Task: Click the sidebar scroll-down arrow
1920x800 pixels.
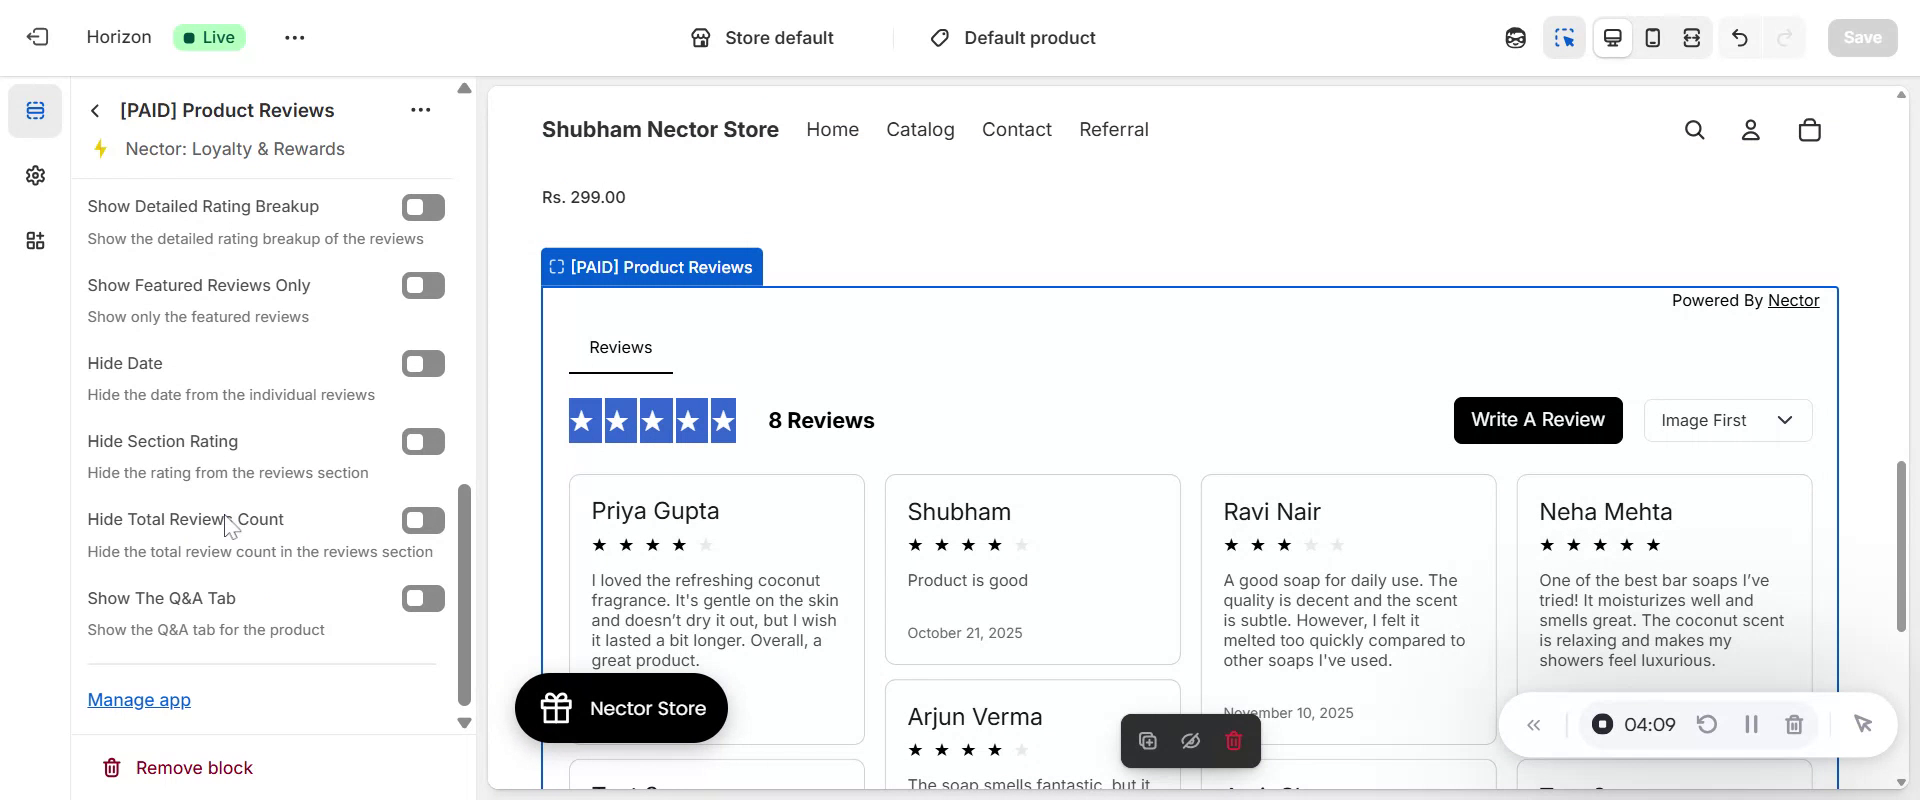Action: click(464, 723)
